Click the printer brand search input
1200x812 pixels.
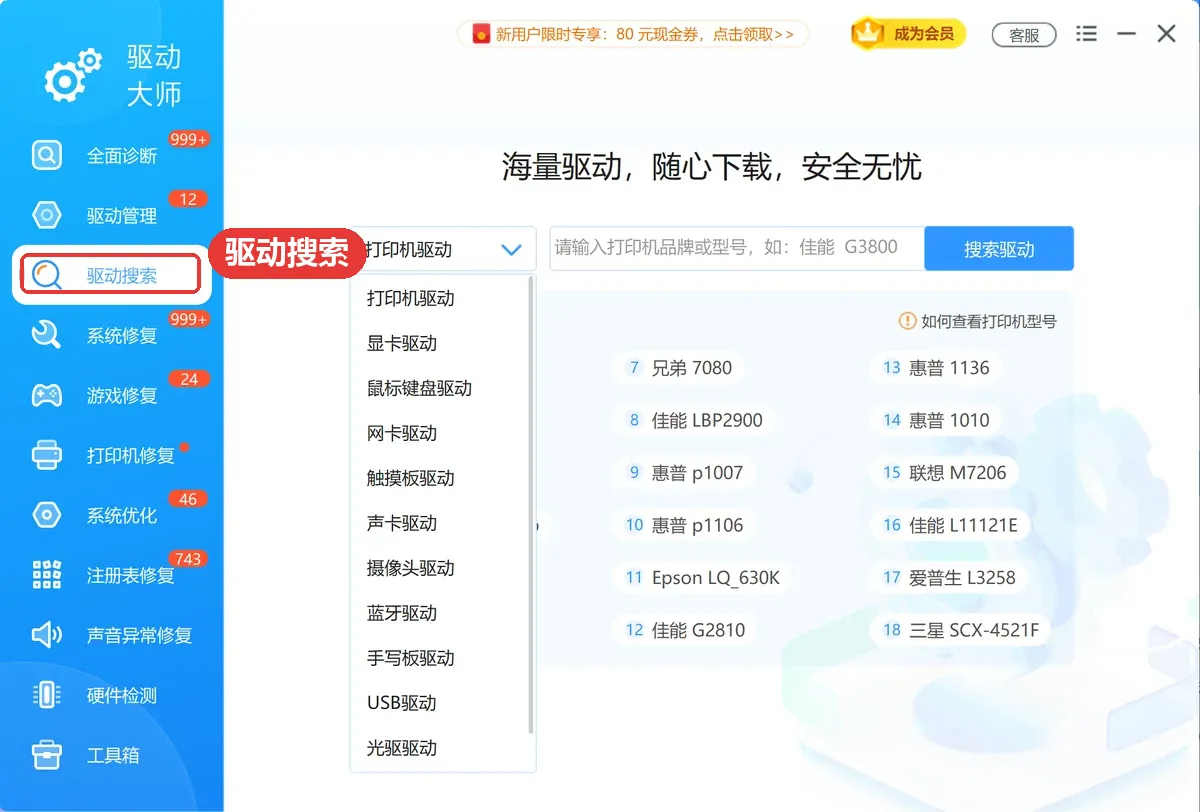(737, 248)
